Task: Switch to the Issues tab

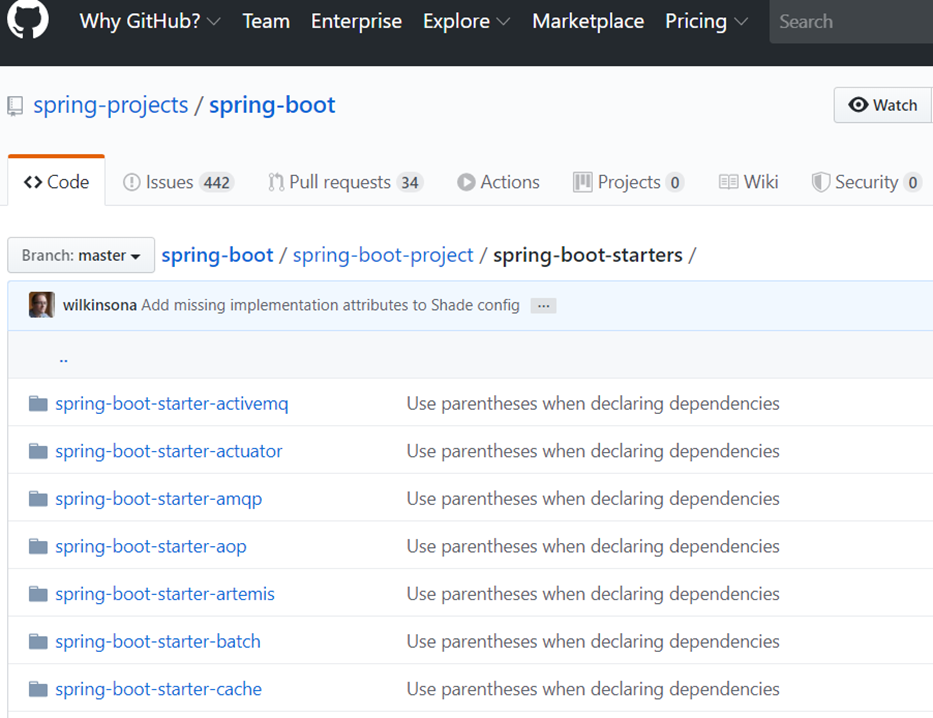Action: coord(178,182)
